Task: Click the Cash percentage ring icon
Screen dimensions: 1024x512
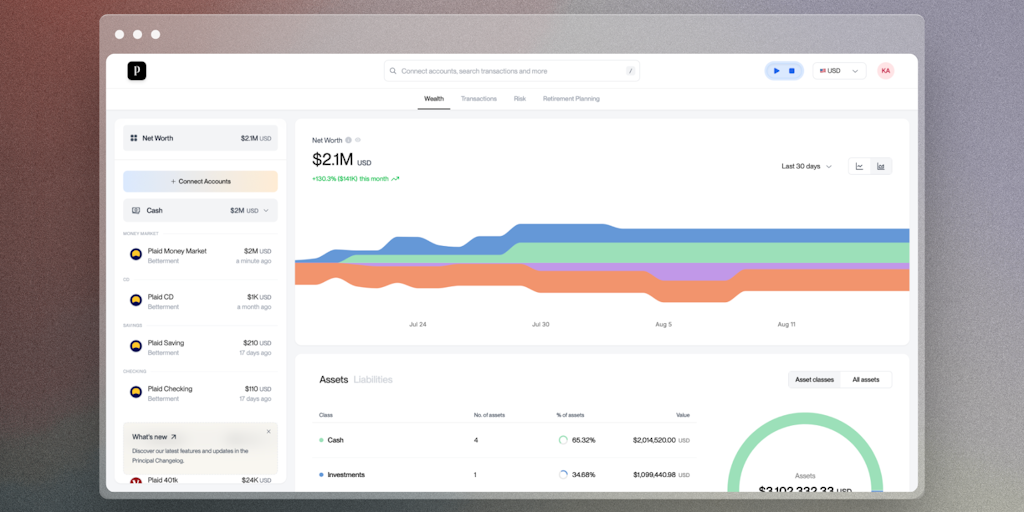Action: click(x=563, y=440)
